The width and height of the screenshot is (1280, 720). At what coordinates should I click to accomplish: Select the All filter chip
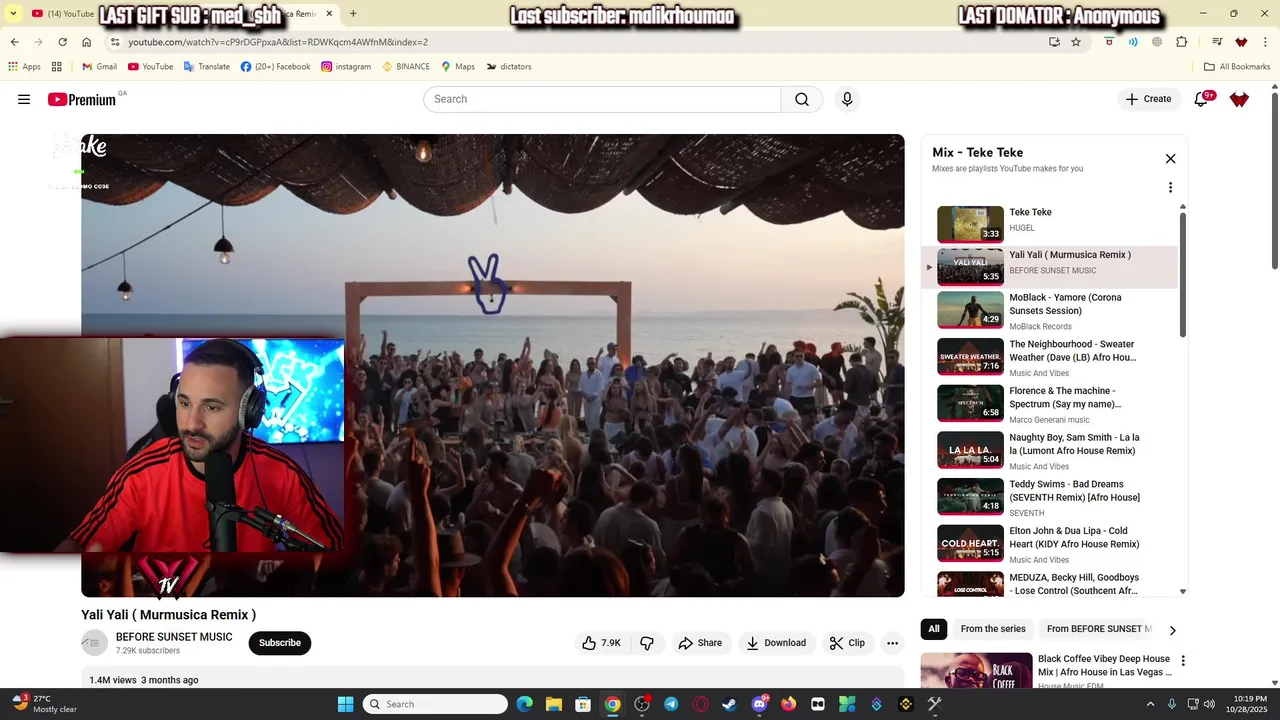click(x=934, y=629)
